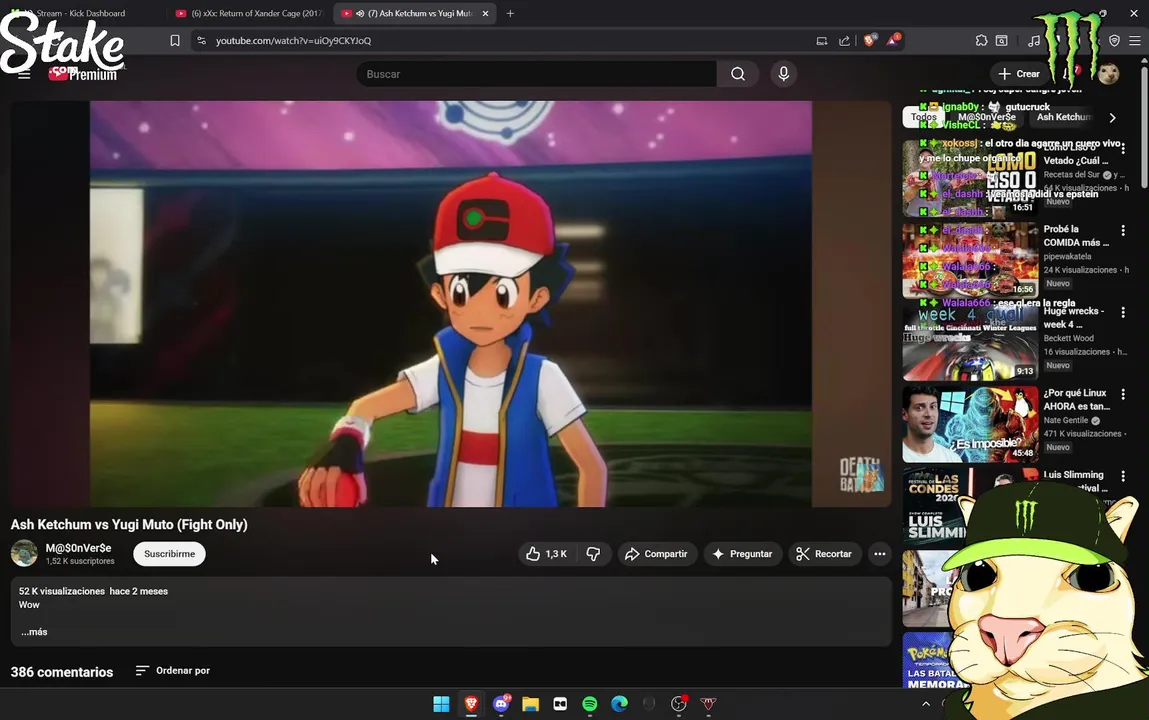Click the Preguntar button
The image size is (1149, 720).
point(742,554)
